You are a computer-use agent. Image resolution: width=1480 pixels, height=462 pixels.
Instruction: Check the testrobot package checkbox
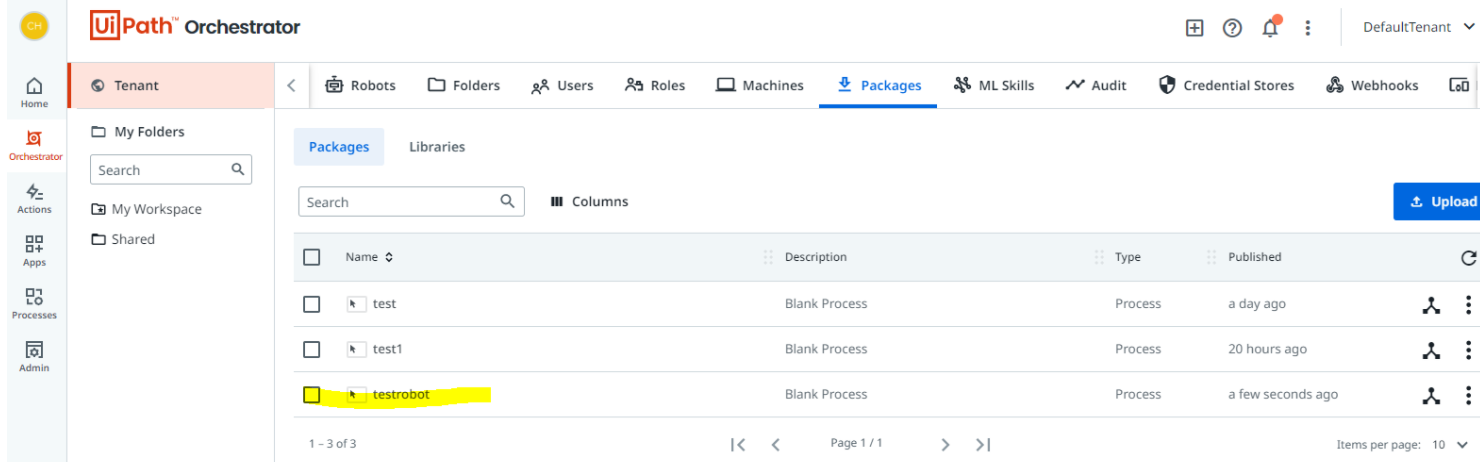tap(312, 395)
